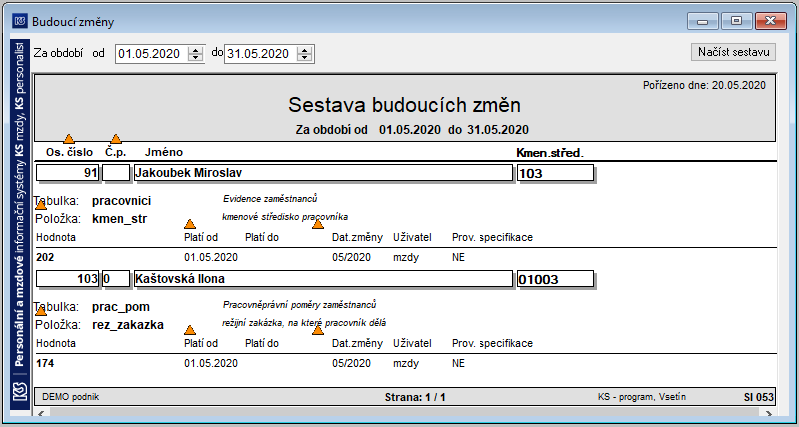Click the table name pracovnici
Image resolution: width=799 pixels, height=427 pixels.
[x=122, y=201]
